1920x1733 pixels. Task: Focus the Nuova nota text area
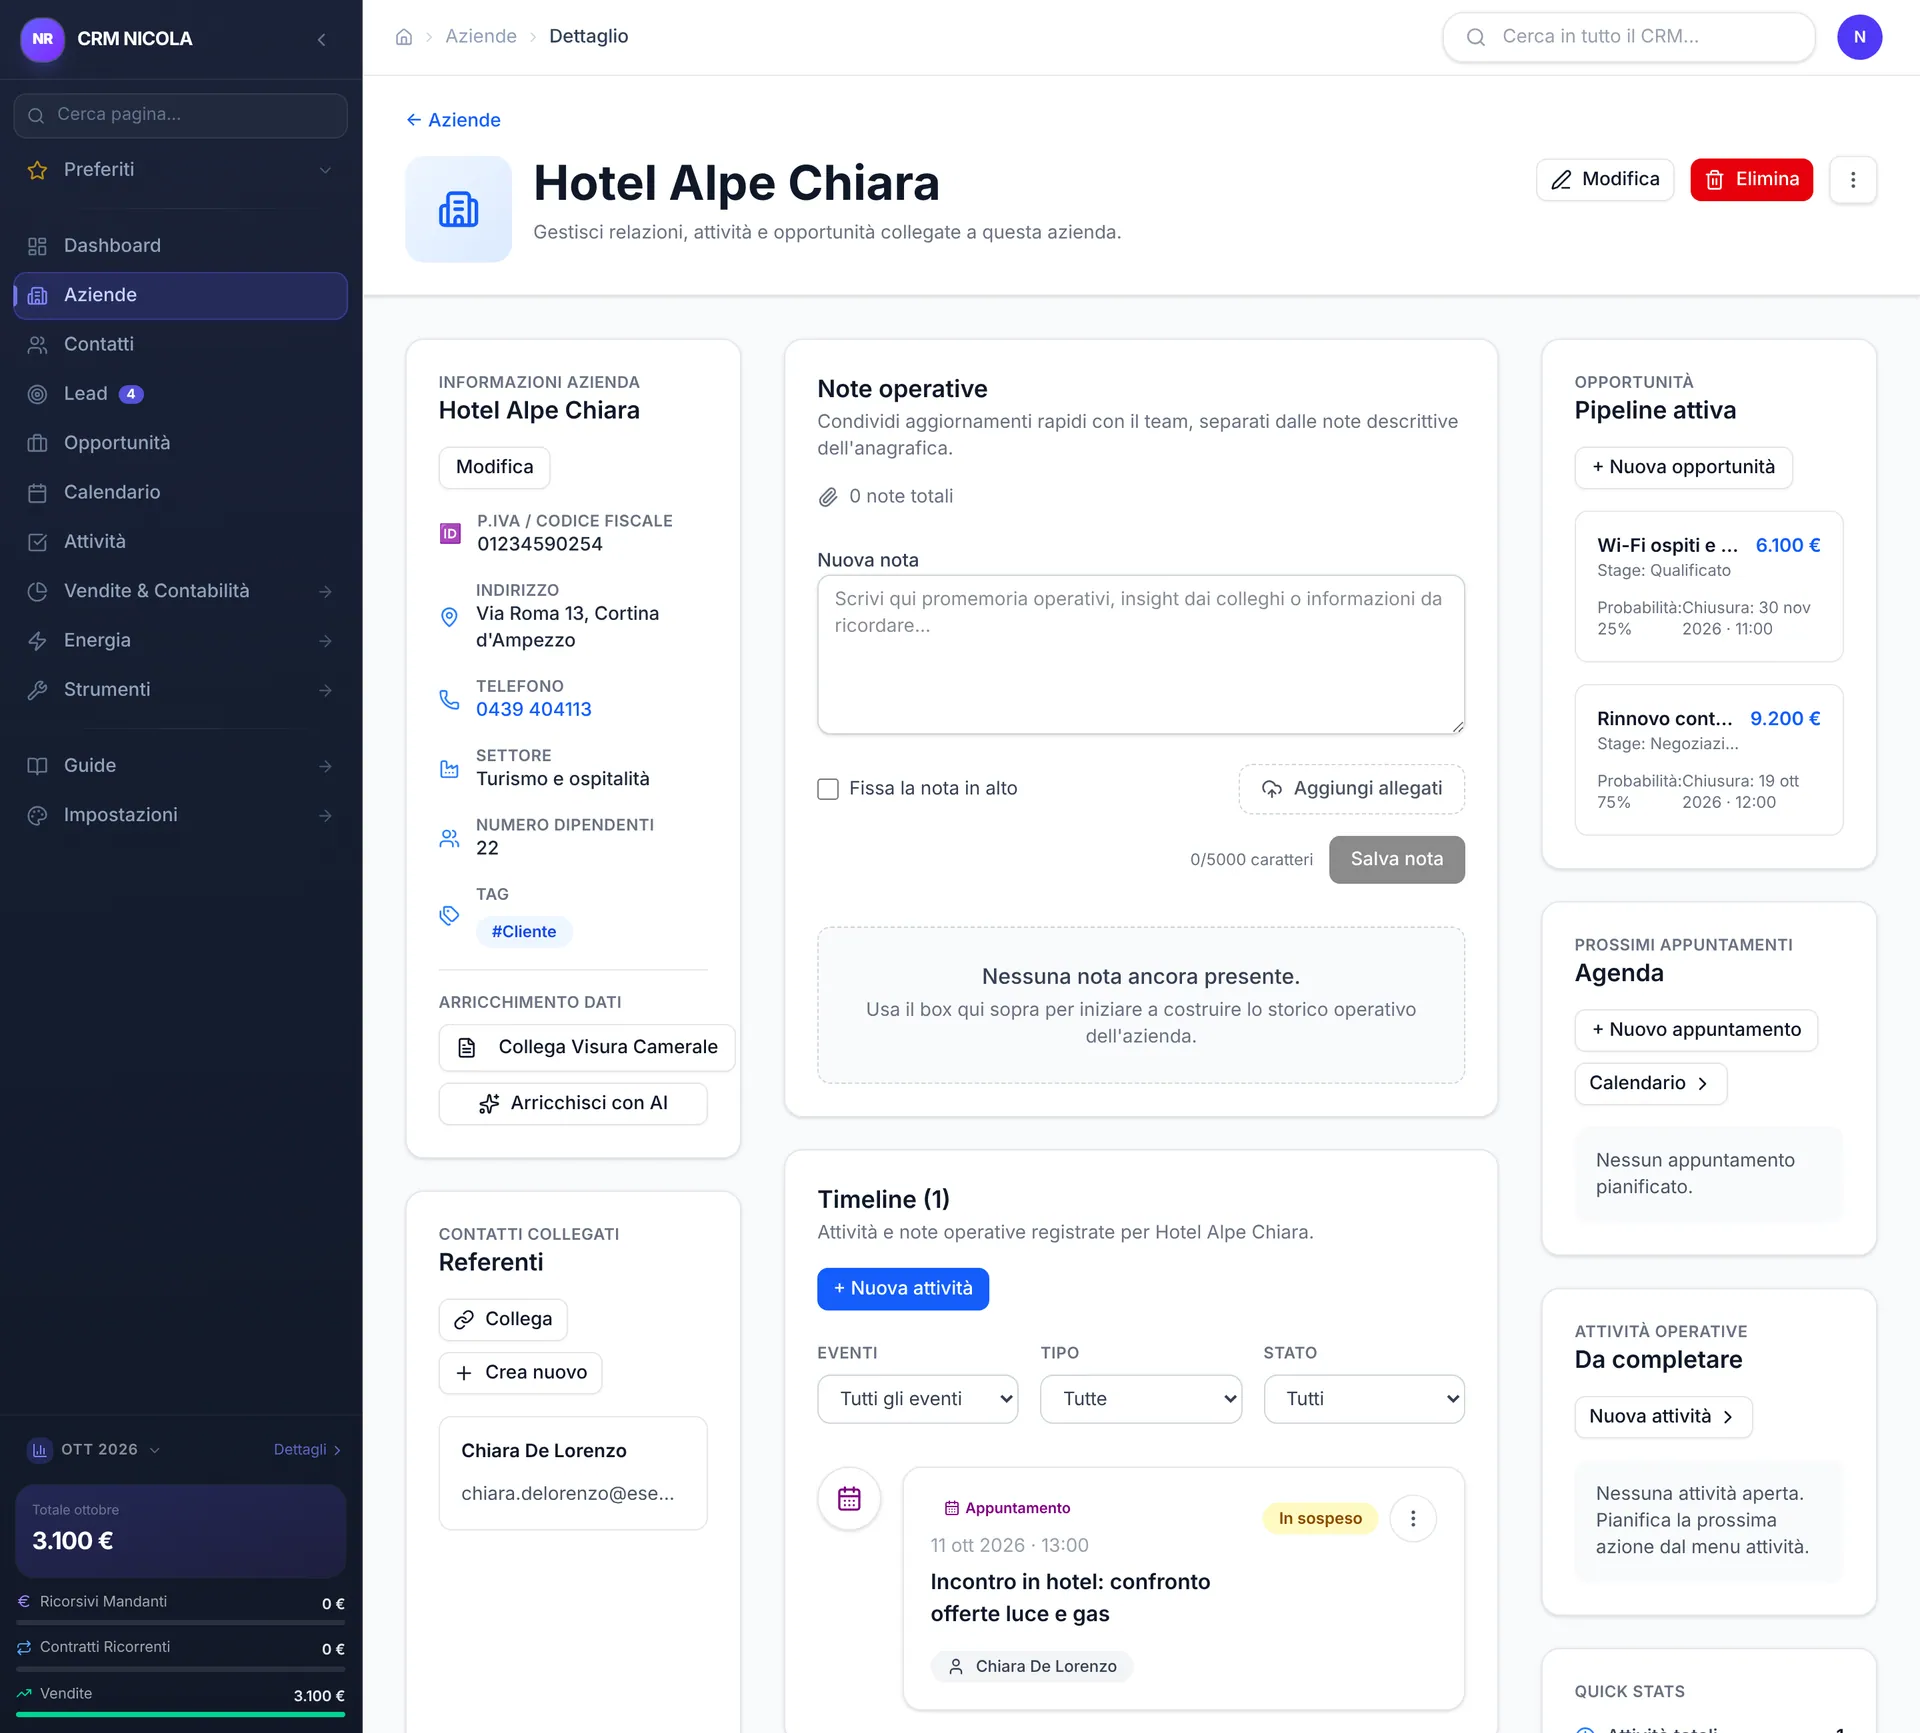[1140, 654]
